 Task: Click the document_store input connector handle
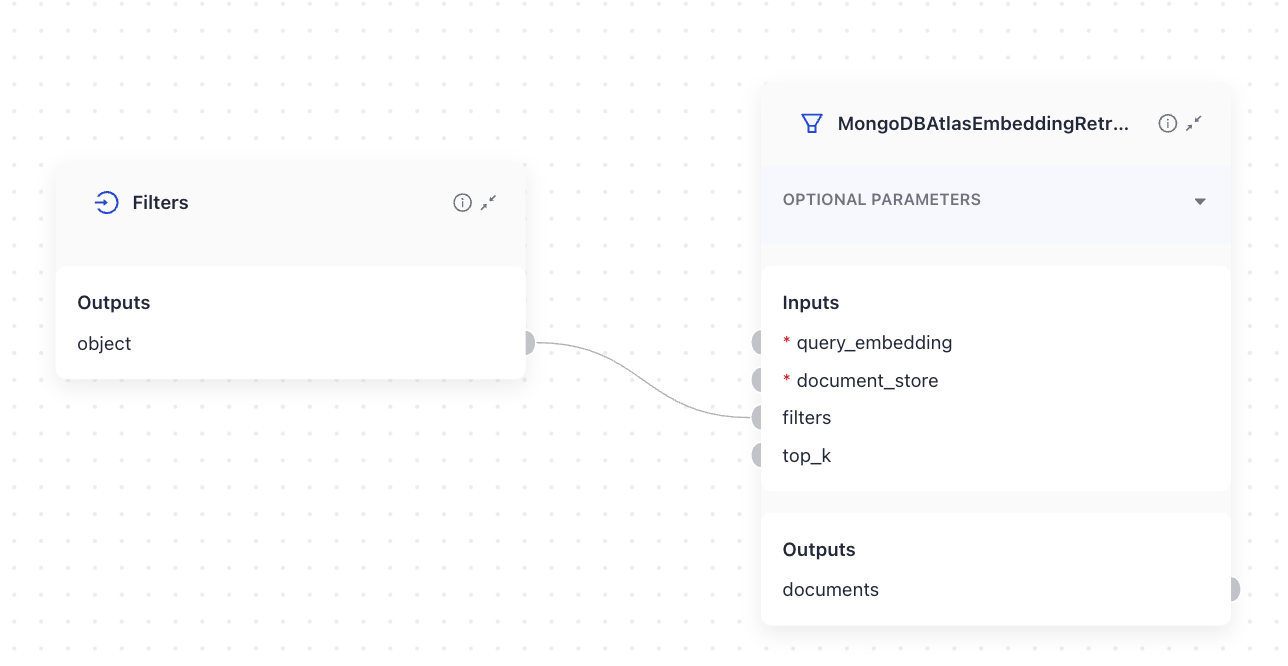[757, 380]
